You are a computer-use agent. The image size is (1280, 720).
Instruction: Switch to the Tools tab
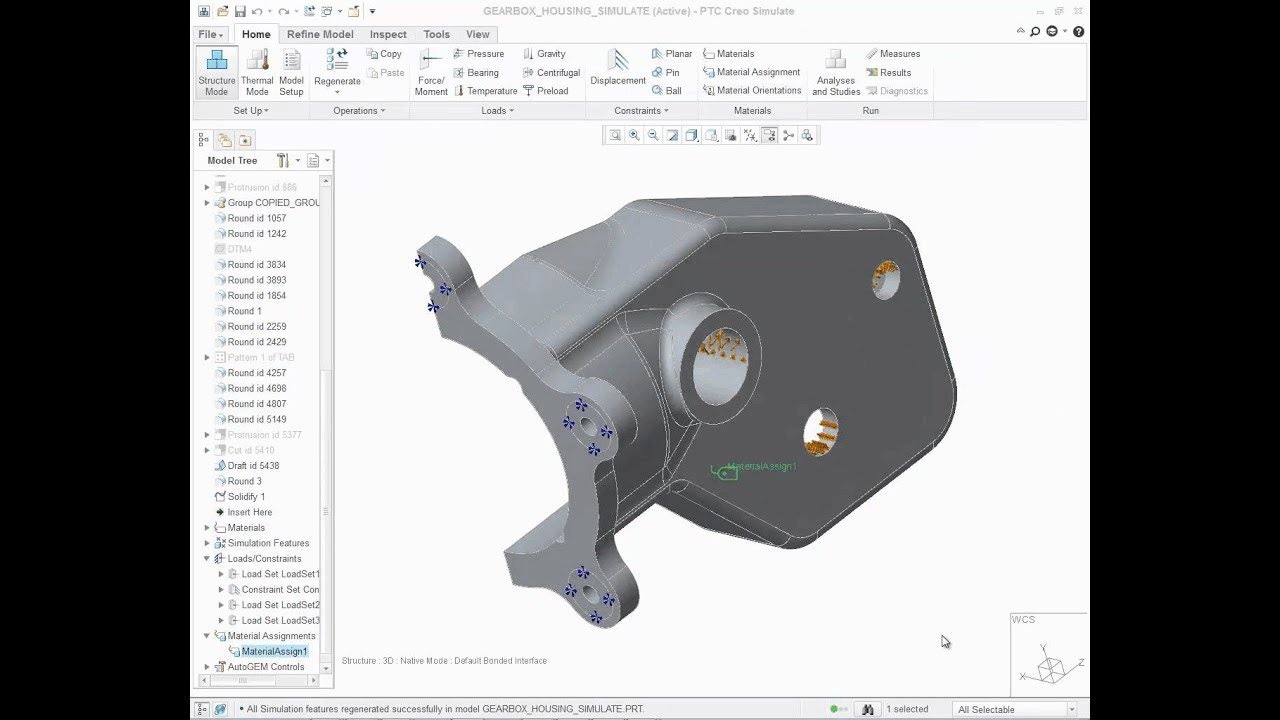[x=436, y=34]
